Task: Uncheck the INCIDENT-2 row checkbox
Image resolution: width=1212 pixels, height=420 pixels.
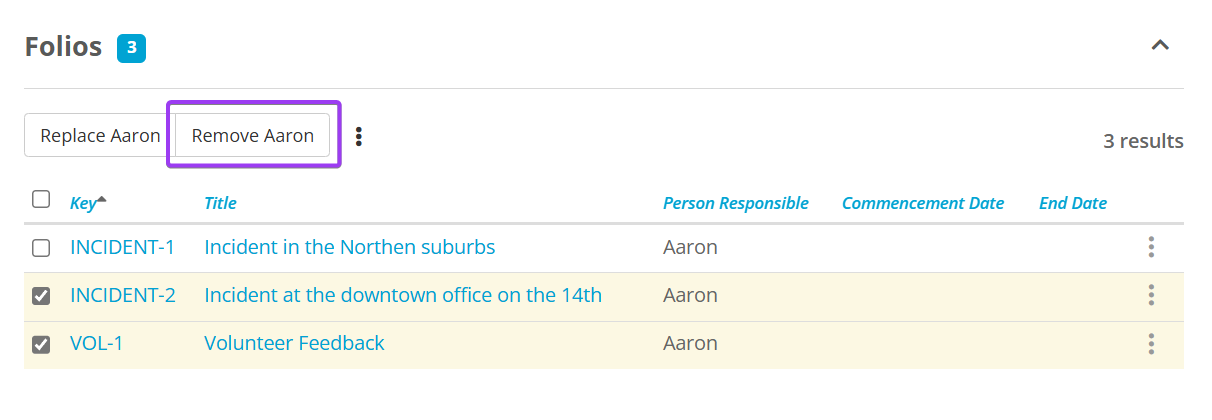Action: (41, 296)
